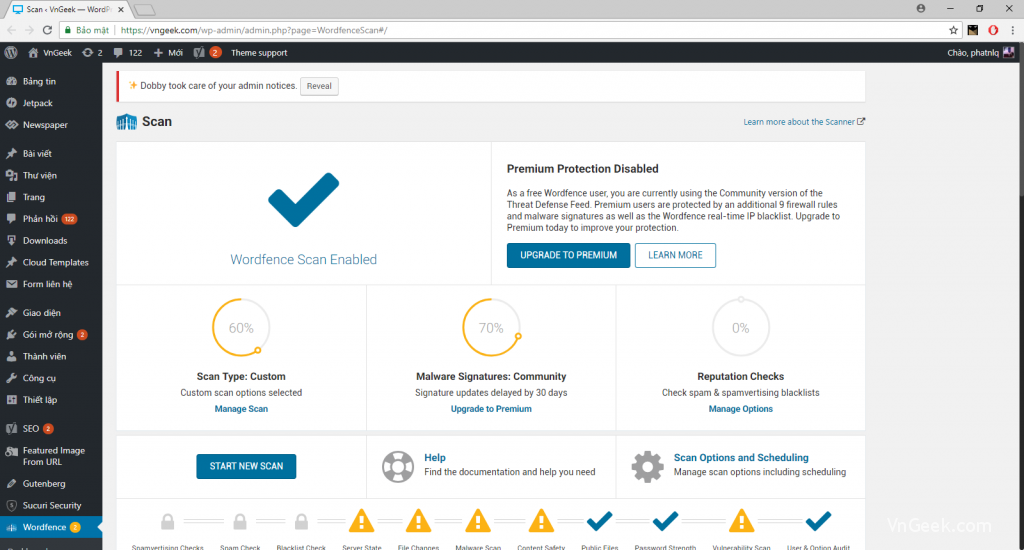Open Bảng tin dashboard menu
This screenshot has width=1024, height=550.
click(x=51, y=82)
